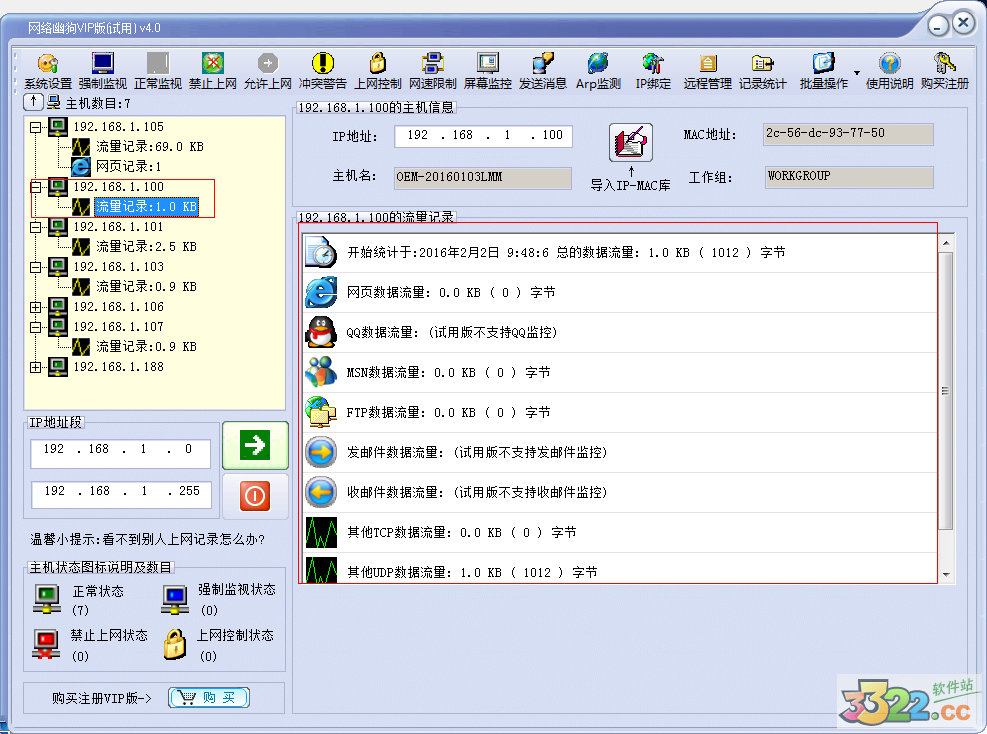This screenshot has height=734, width=987.
Task: Select 流量记录:1.0 KB entry
Action: (x=146, y=206)
